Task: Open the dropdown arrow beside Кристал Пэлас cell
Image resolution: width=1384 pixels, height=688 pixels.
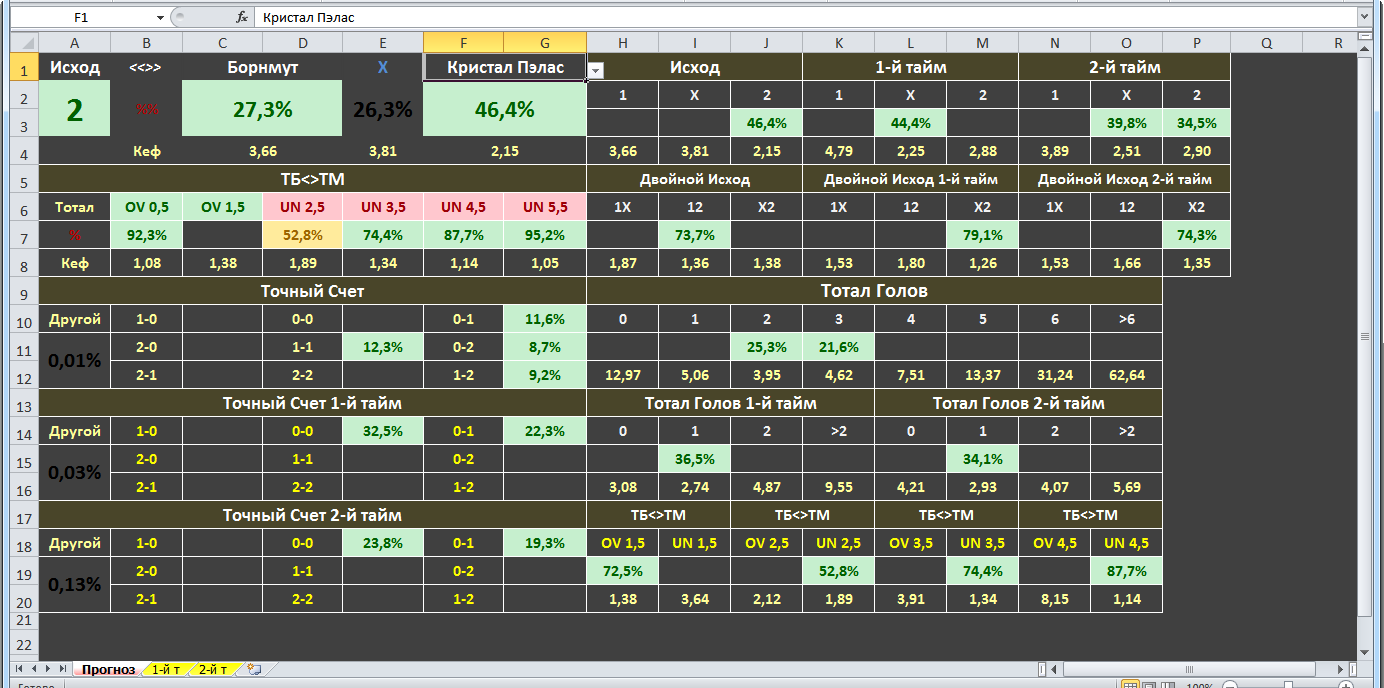Action: [595, 71]
